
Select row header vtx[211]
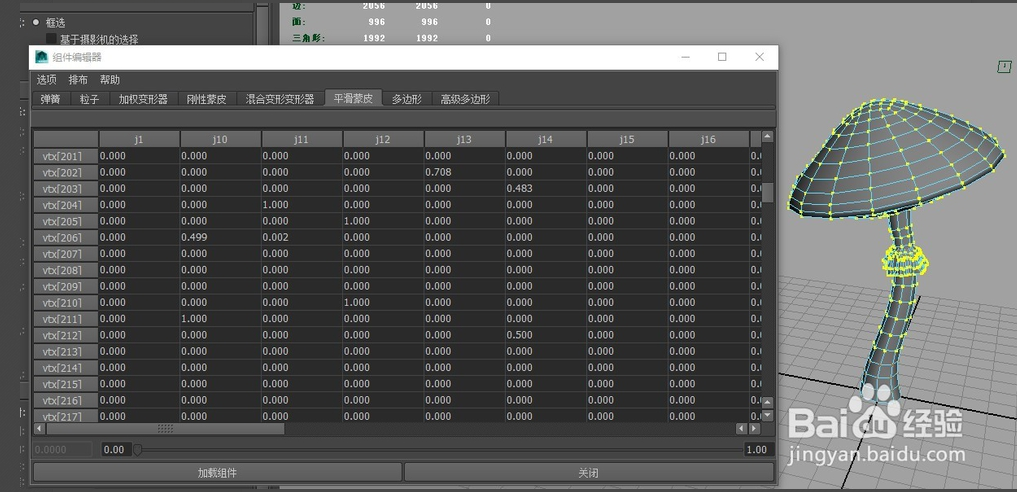pyautogui.click(x=66, y=318)
